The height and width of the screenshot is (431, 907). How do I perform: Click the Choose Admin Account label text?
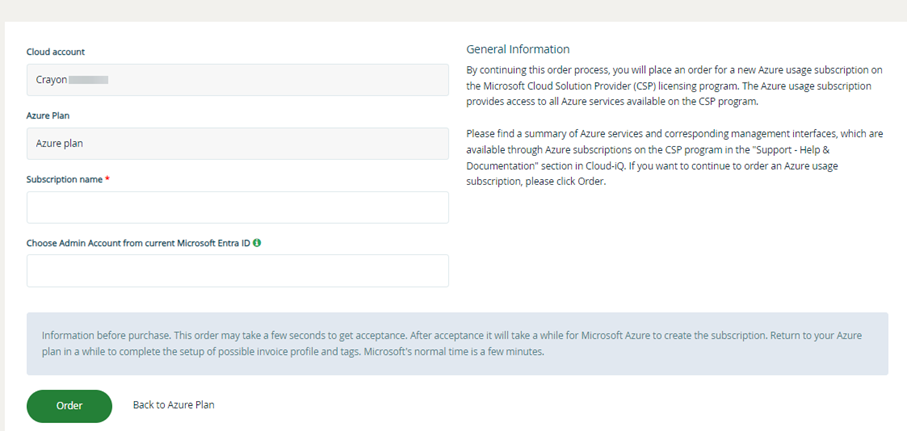[138, 243]
